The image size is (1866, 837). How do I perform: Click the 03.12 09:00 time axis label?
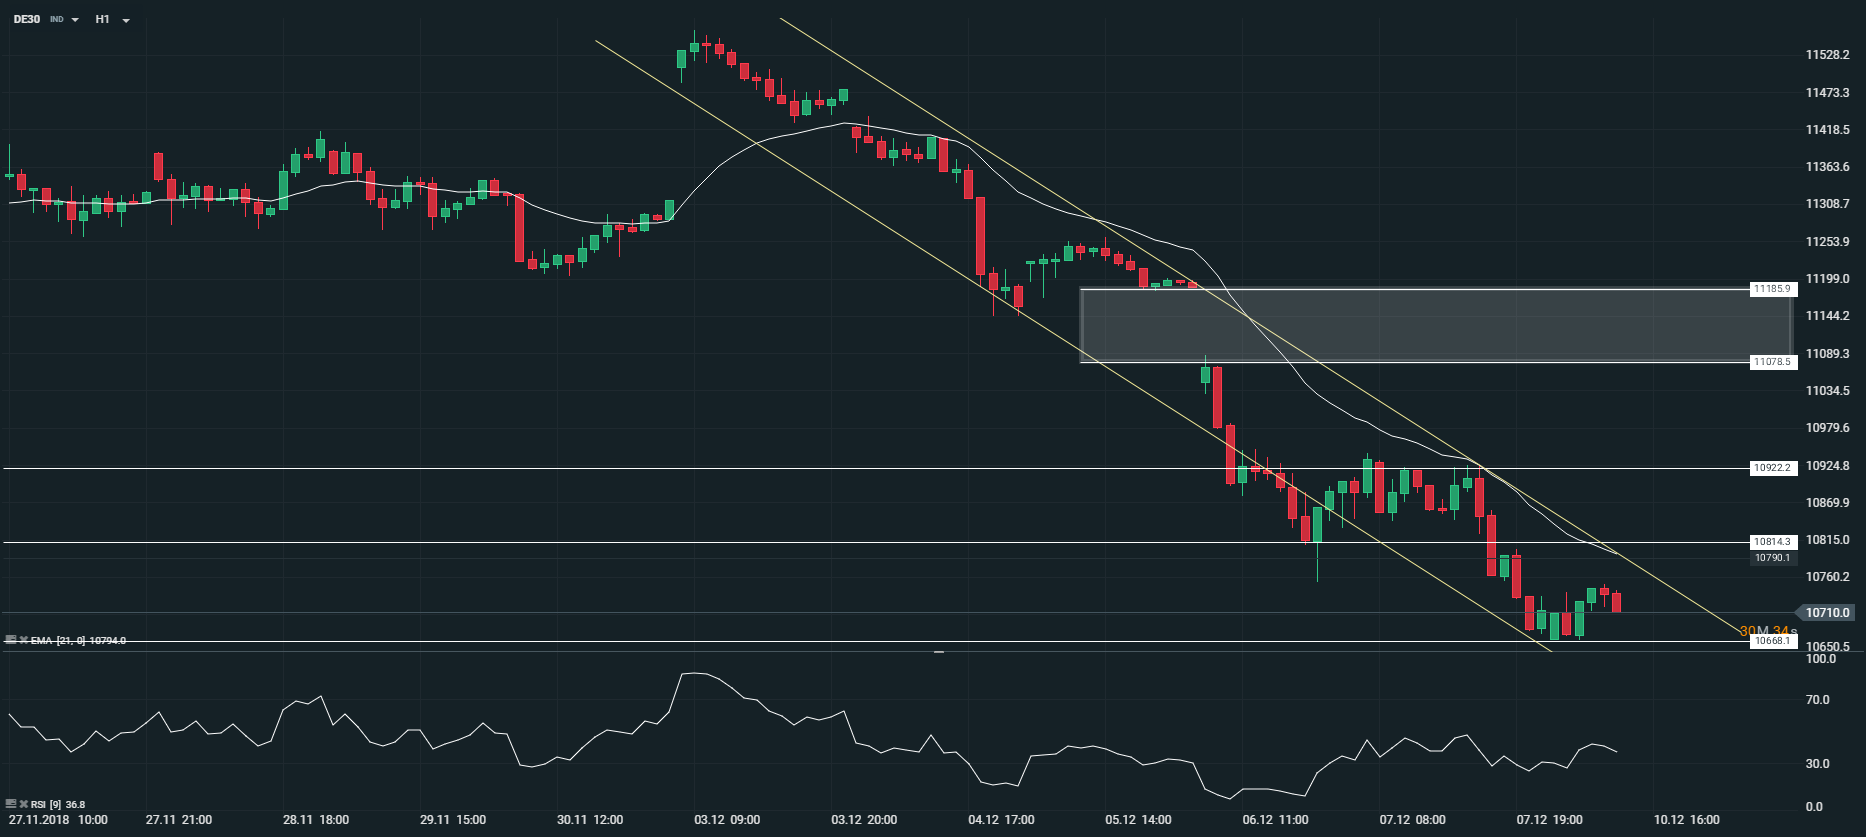point(727,820)
